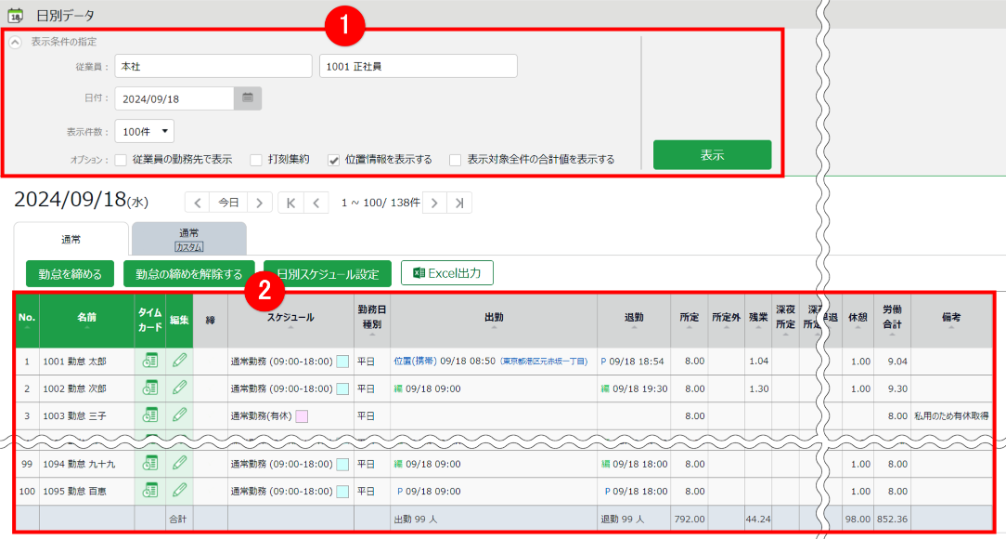Click edit pencil for 勤怠 次郎
The image size is (1006, 539).
(x=180, y=387)
